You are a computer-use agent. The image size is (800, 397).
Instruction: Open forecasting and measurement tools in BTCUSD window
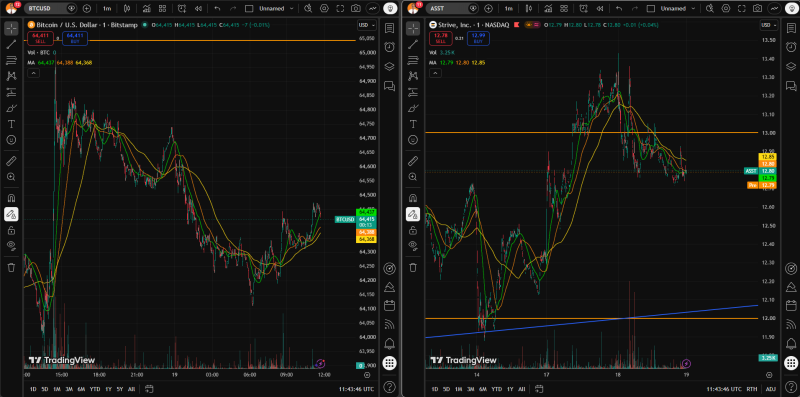click(11, 92)
